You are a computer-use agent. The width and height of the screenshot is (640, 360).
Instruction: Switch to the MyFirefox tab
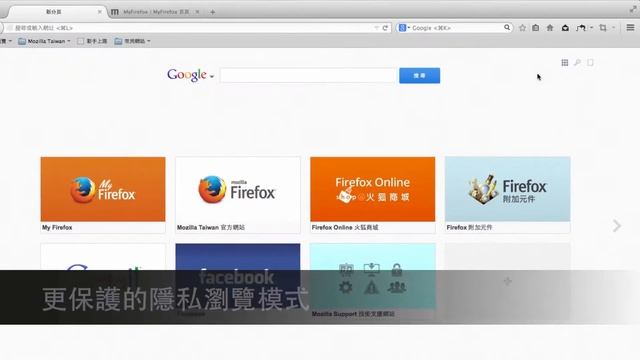[156, 12]
